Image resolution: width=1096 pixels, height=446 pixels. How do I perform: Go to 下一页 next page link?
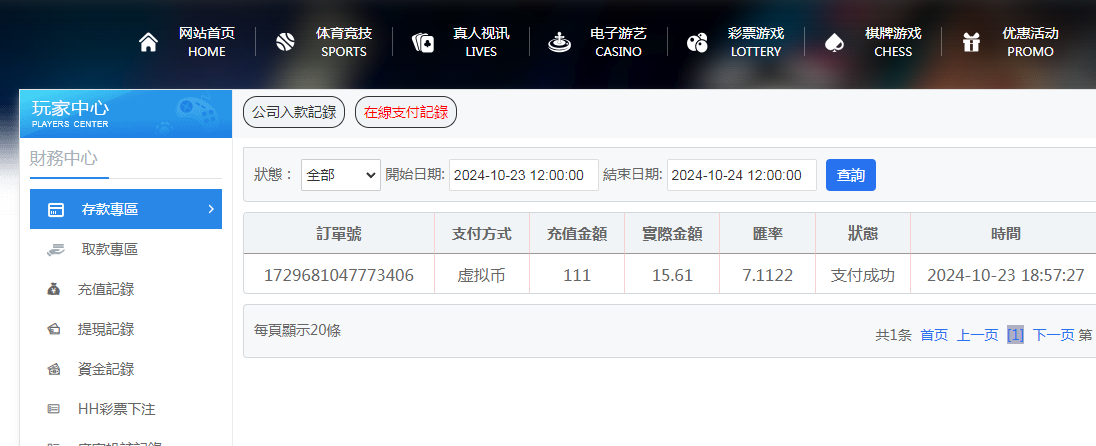pyautogui.click(x=1053, y=335)
